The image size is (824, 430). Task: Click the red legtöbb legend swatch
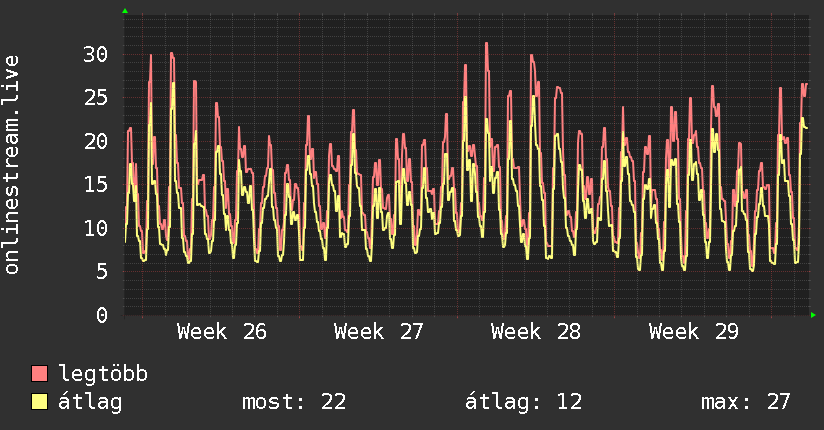tap(39, 373)
